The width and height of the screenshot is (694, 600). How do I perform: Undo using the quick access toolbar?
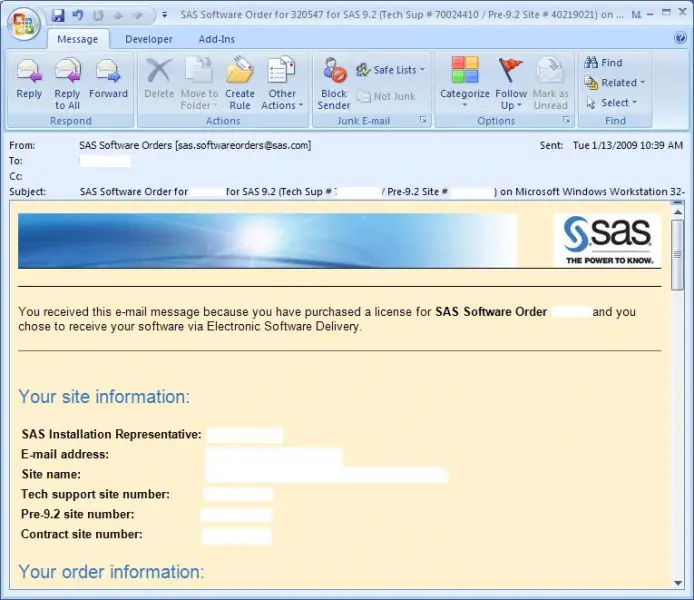pyautogui.click(x=78, y=15)
